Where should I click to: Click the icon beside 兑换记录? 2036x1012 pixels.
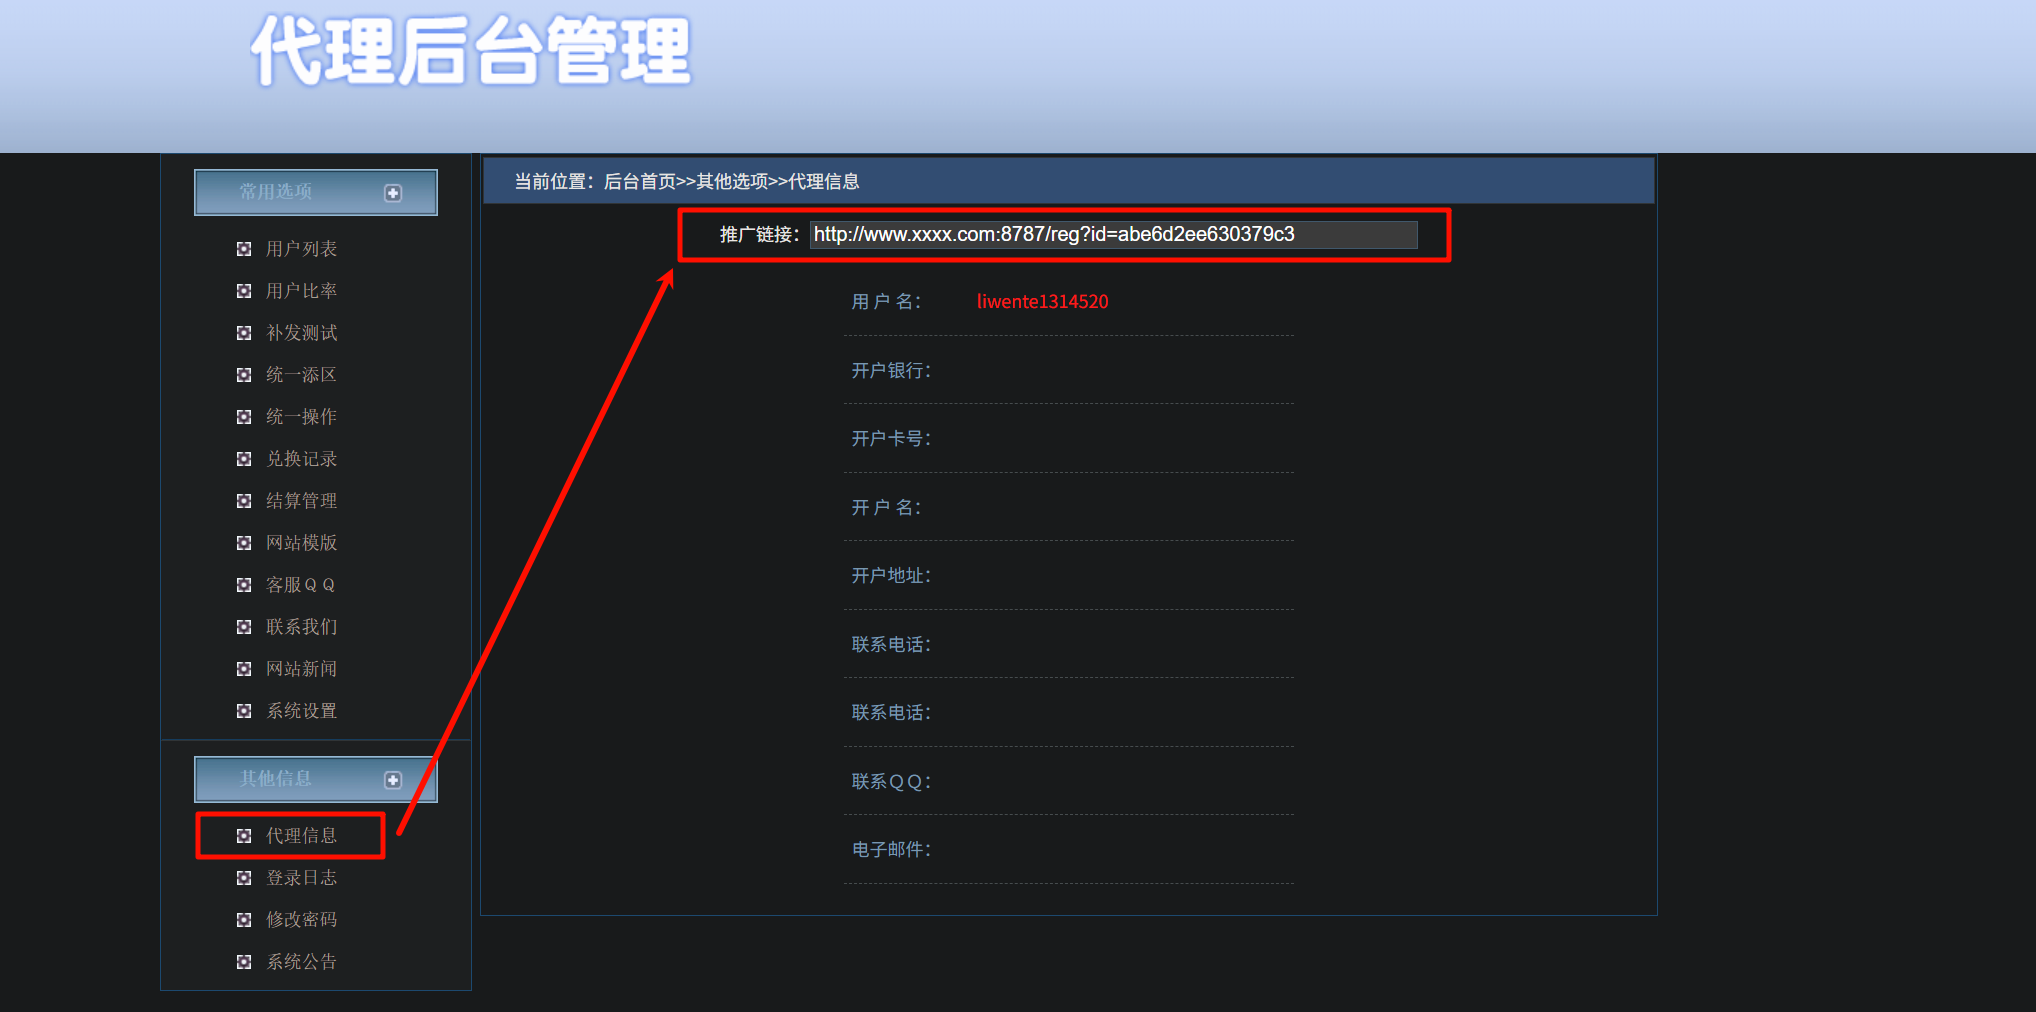click(244, 459)
